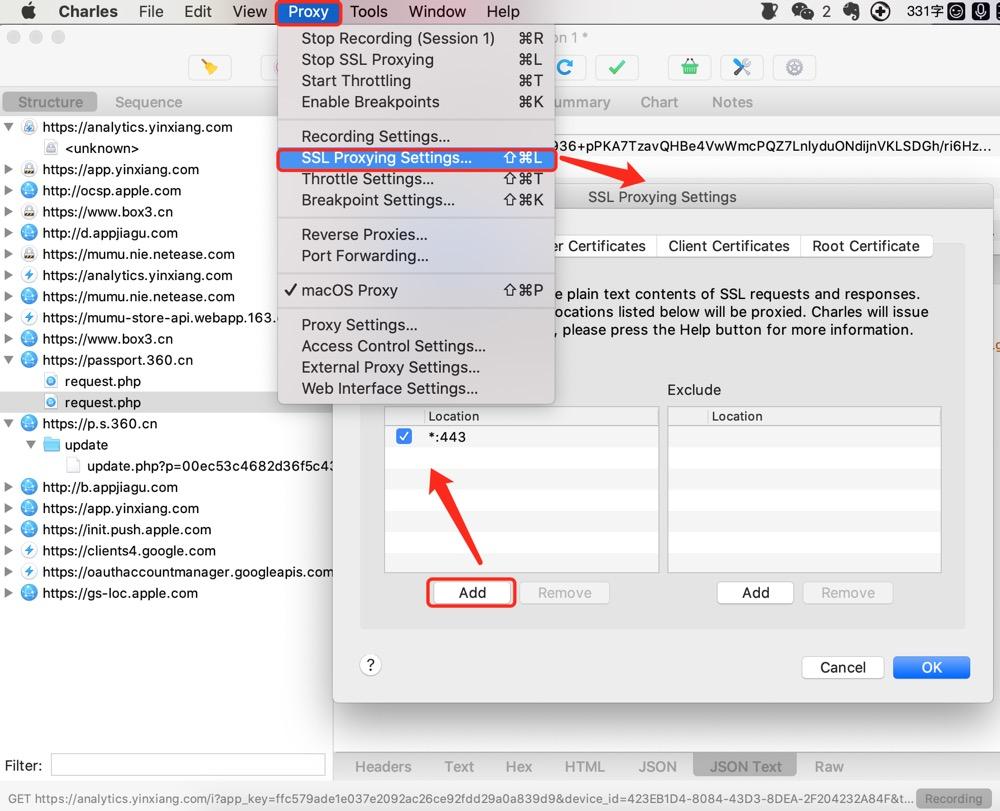Viewport: 1000px width, 811px height.
Task: Switch to the Structure tab
Action: [x=50, y=102]
